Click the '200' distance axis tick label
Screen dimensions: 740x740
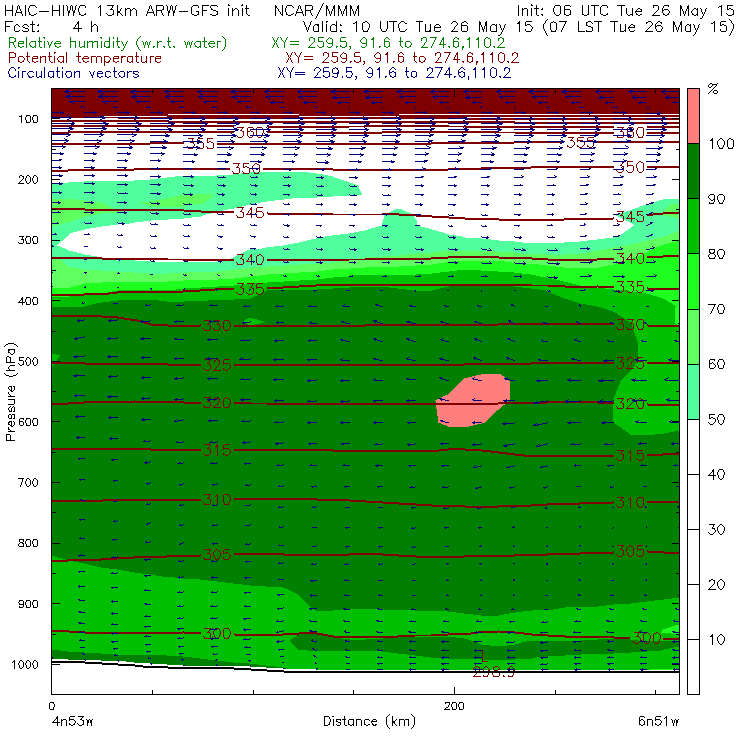[454, 706]
